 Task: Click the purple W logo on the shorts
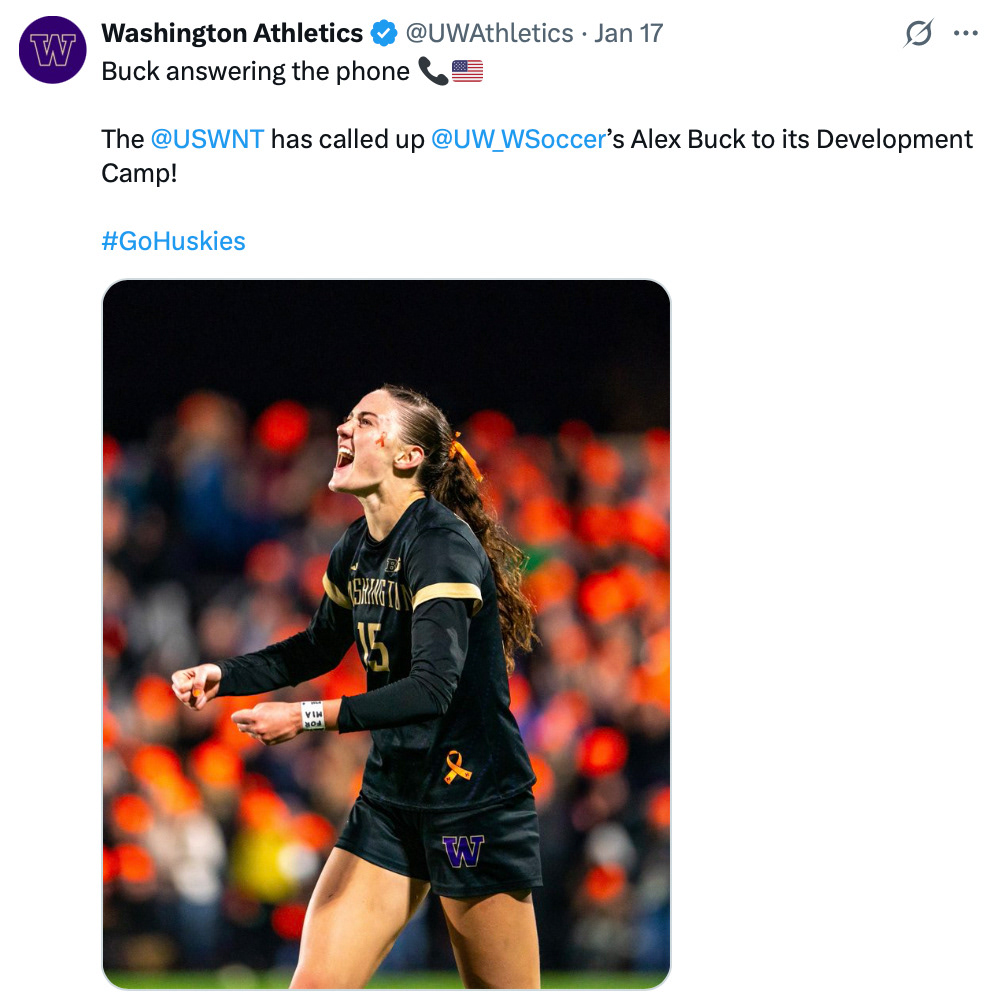click(x=463, y=851)
